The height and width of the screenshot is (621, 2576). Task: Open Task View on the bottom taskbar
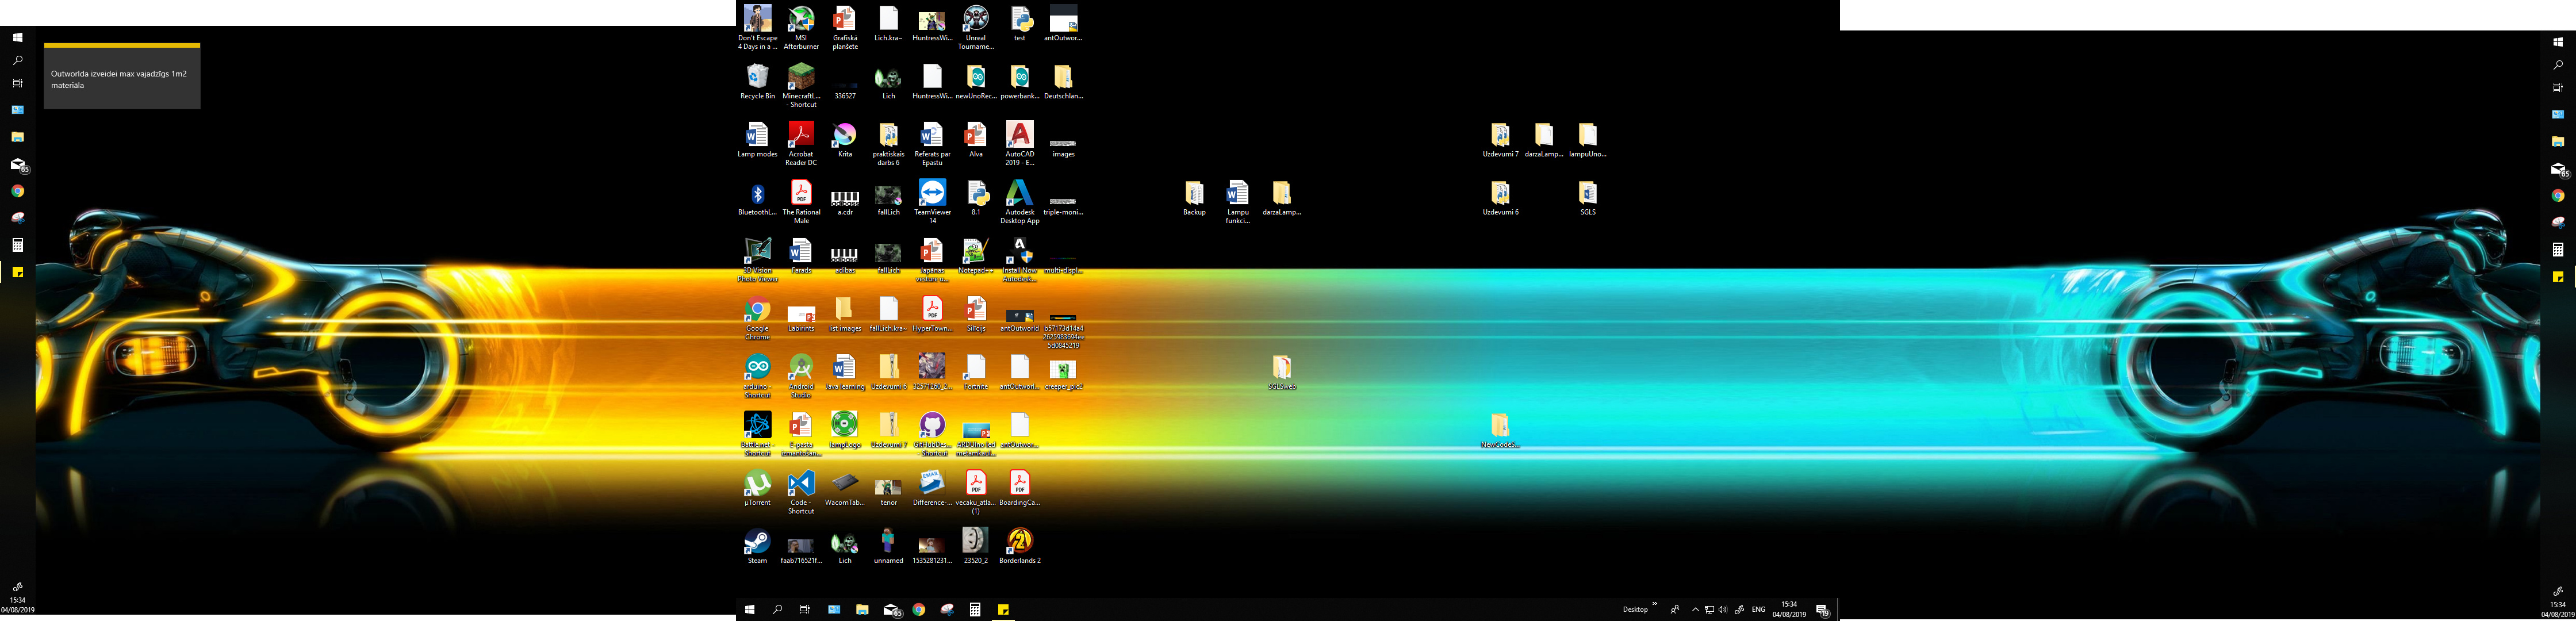[805, 610]
